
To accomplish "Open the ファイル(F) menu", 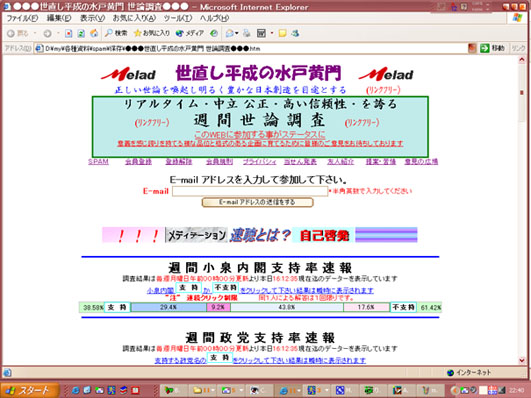I will [x=22, y=18].
